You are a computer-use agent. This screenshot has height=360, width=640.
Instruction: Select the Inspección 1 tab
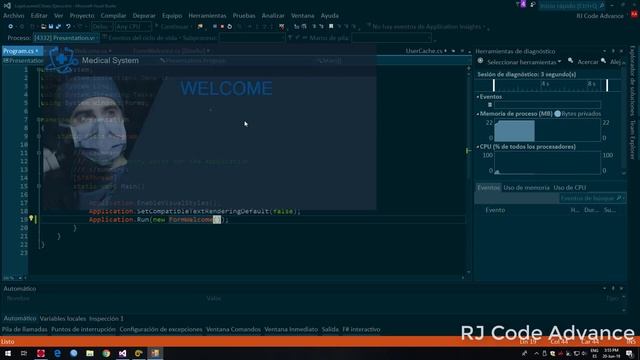click(106, 318)
